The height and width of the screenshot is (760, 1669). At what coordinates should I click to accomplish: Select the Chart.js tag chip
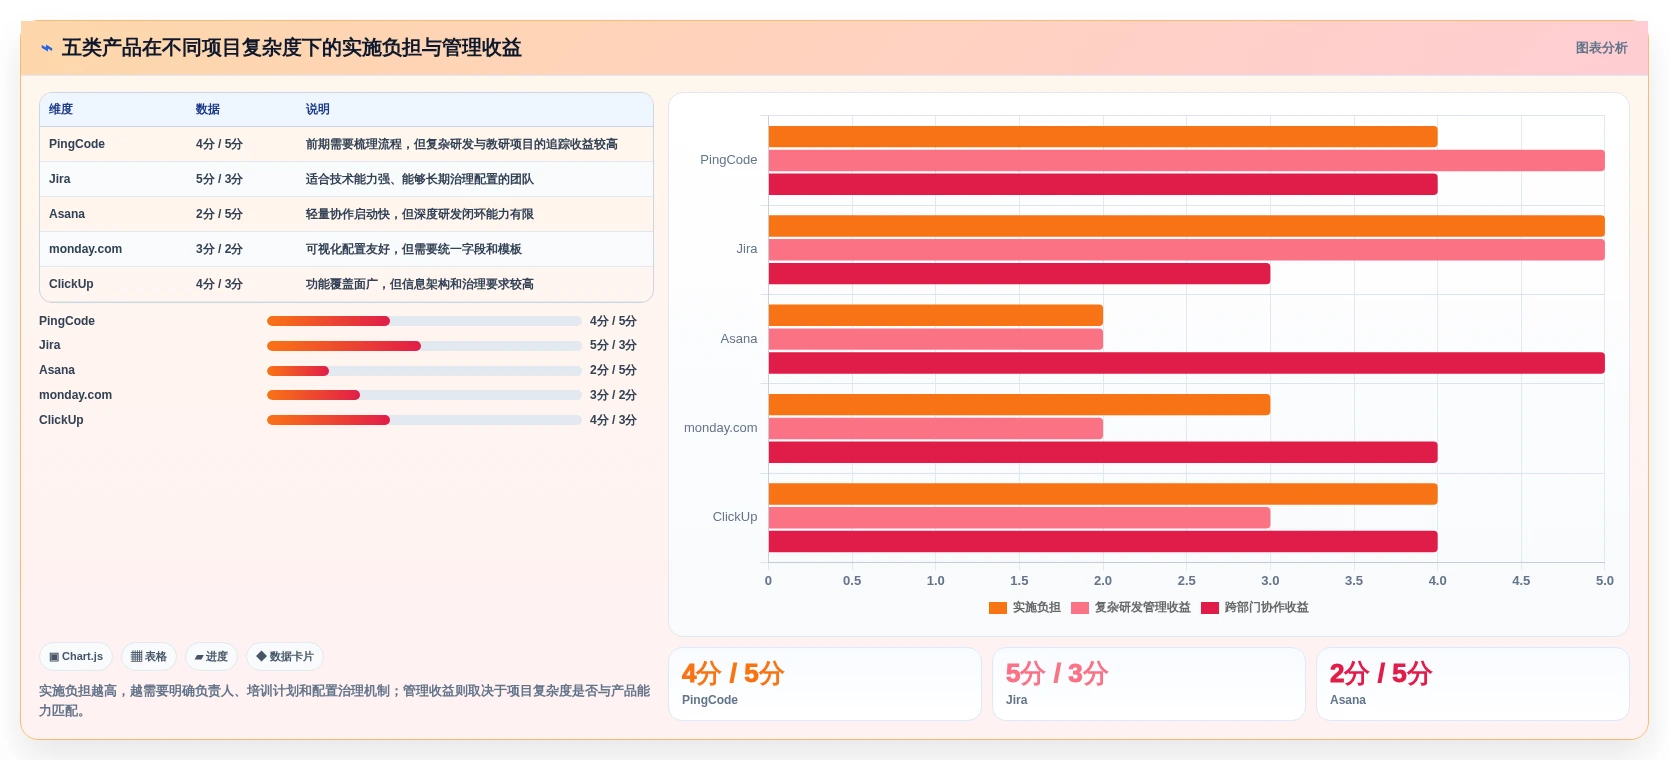pyautogui.click(x=76, y=657)
